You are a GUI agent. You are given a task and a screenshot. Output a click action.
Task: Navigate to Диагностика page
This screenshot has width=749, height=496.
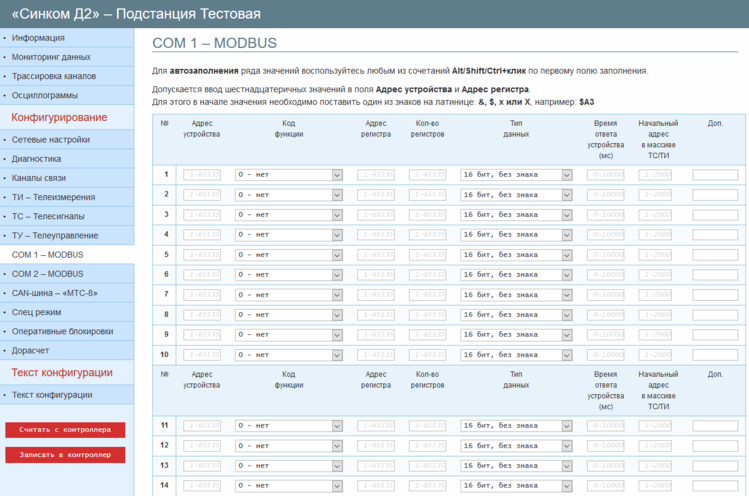click(37, 158)
